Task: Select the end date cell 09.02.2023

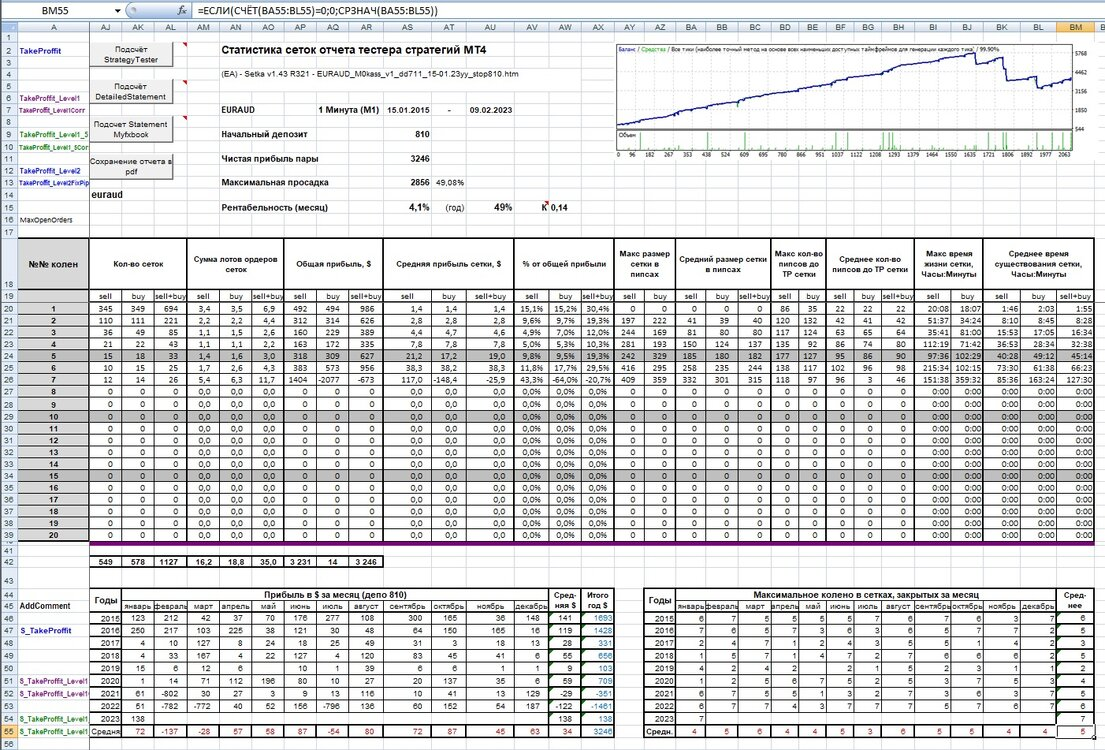Action: click(x=490, y=110)
